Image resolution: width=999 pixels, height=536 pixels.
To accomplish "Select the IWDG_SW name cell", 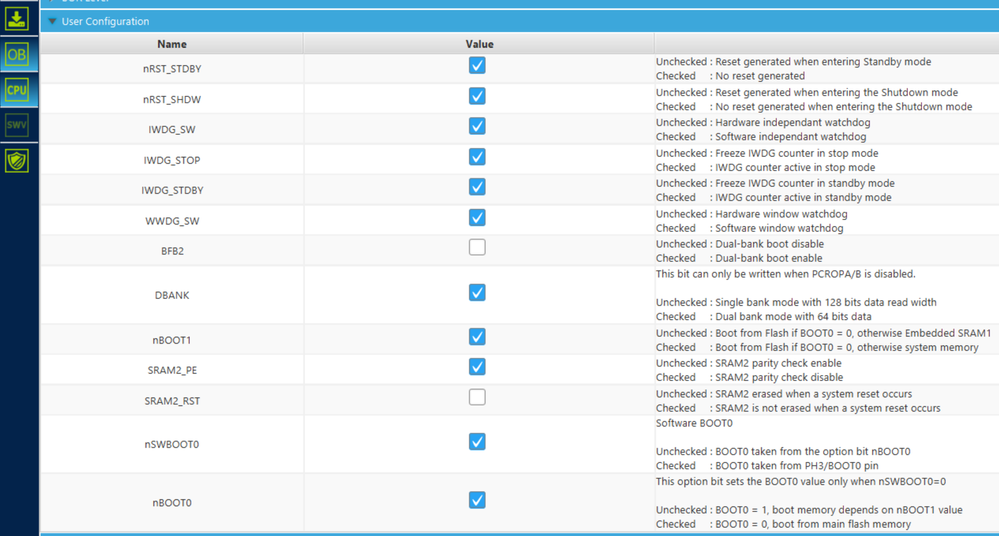I will pos(172,129).
